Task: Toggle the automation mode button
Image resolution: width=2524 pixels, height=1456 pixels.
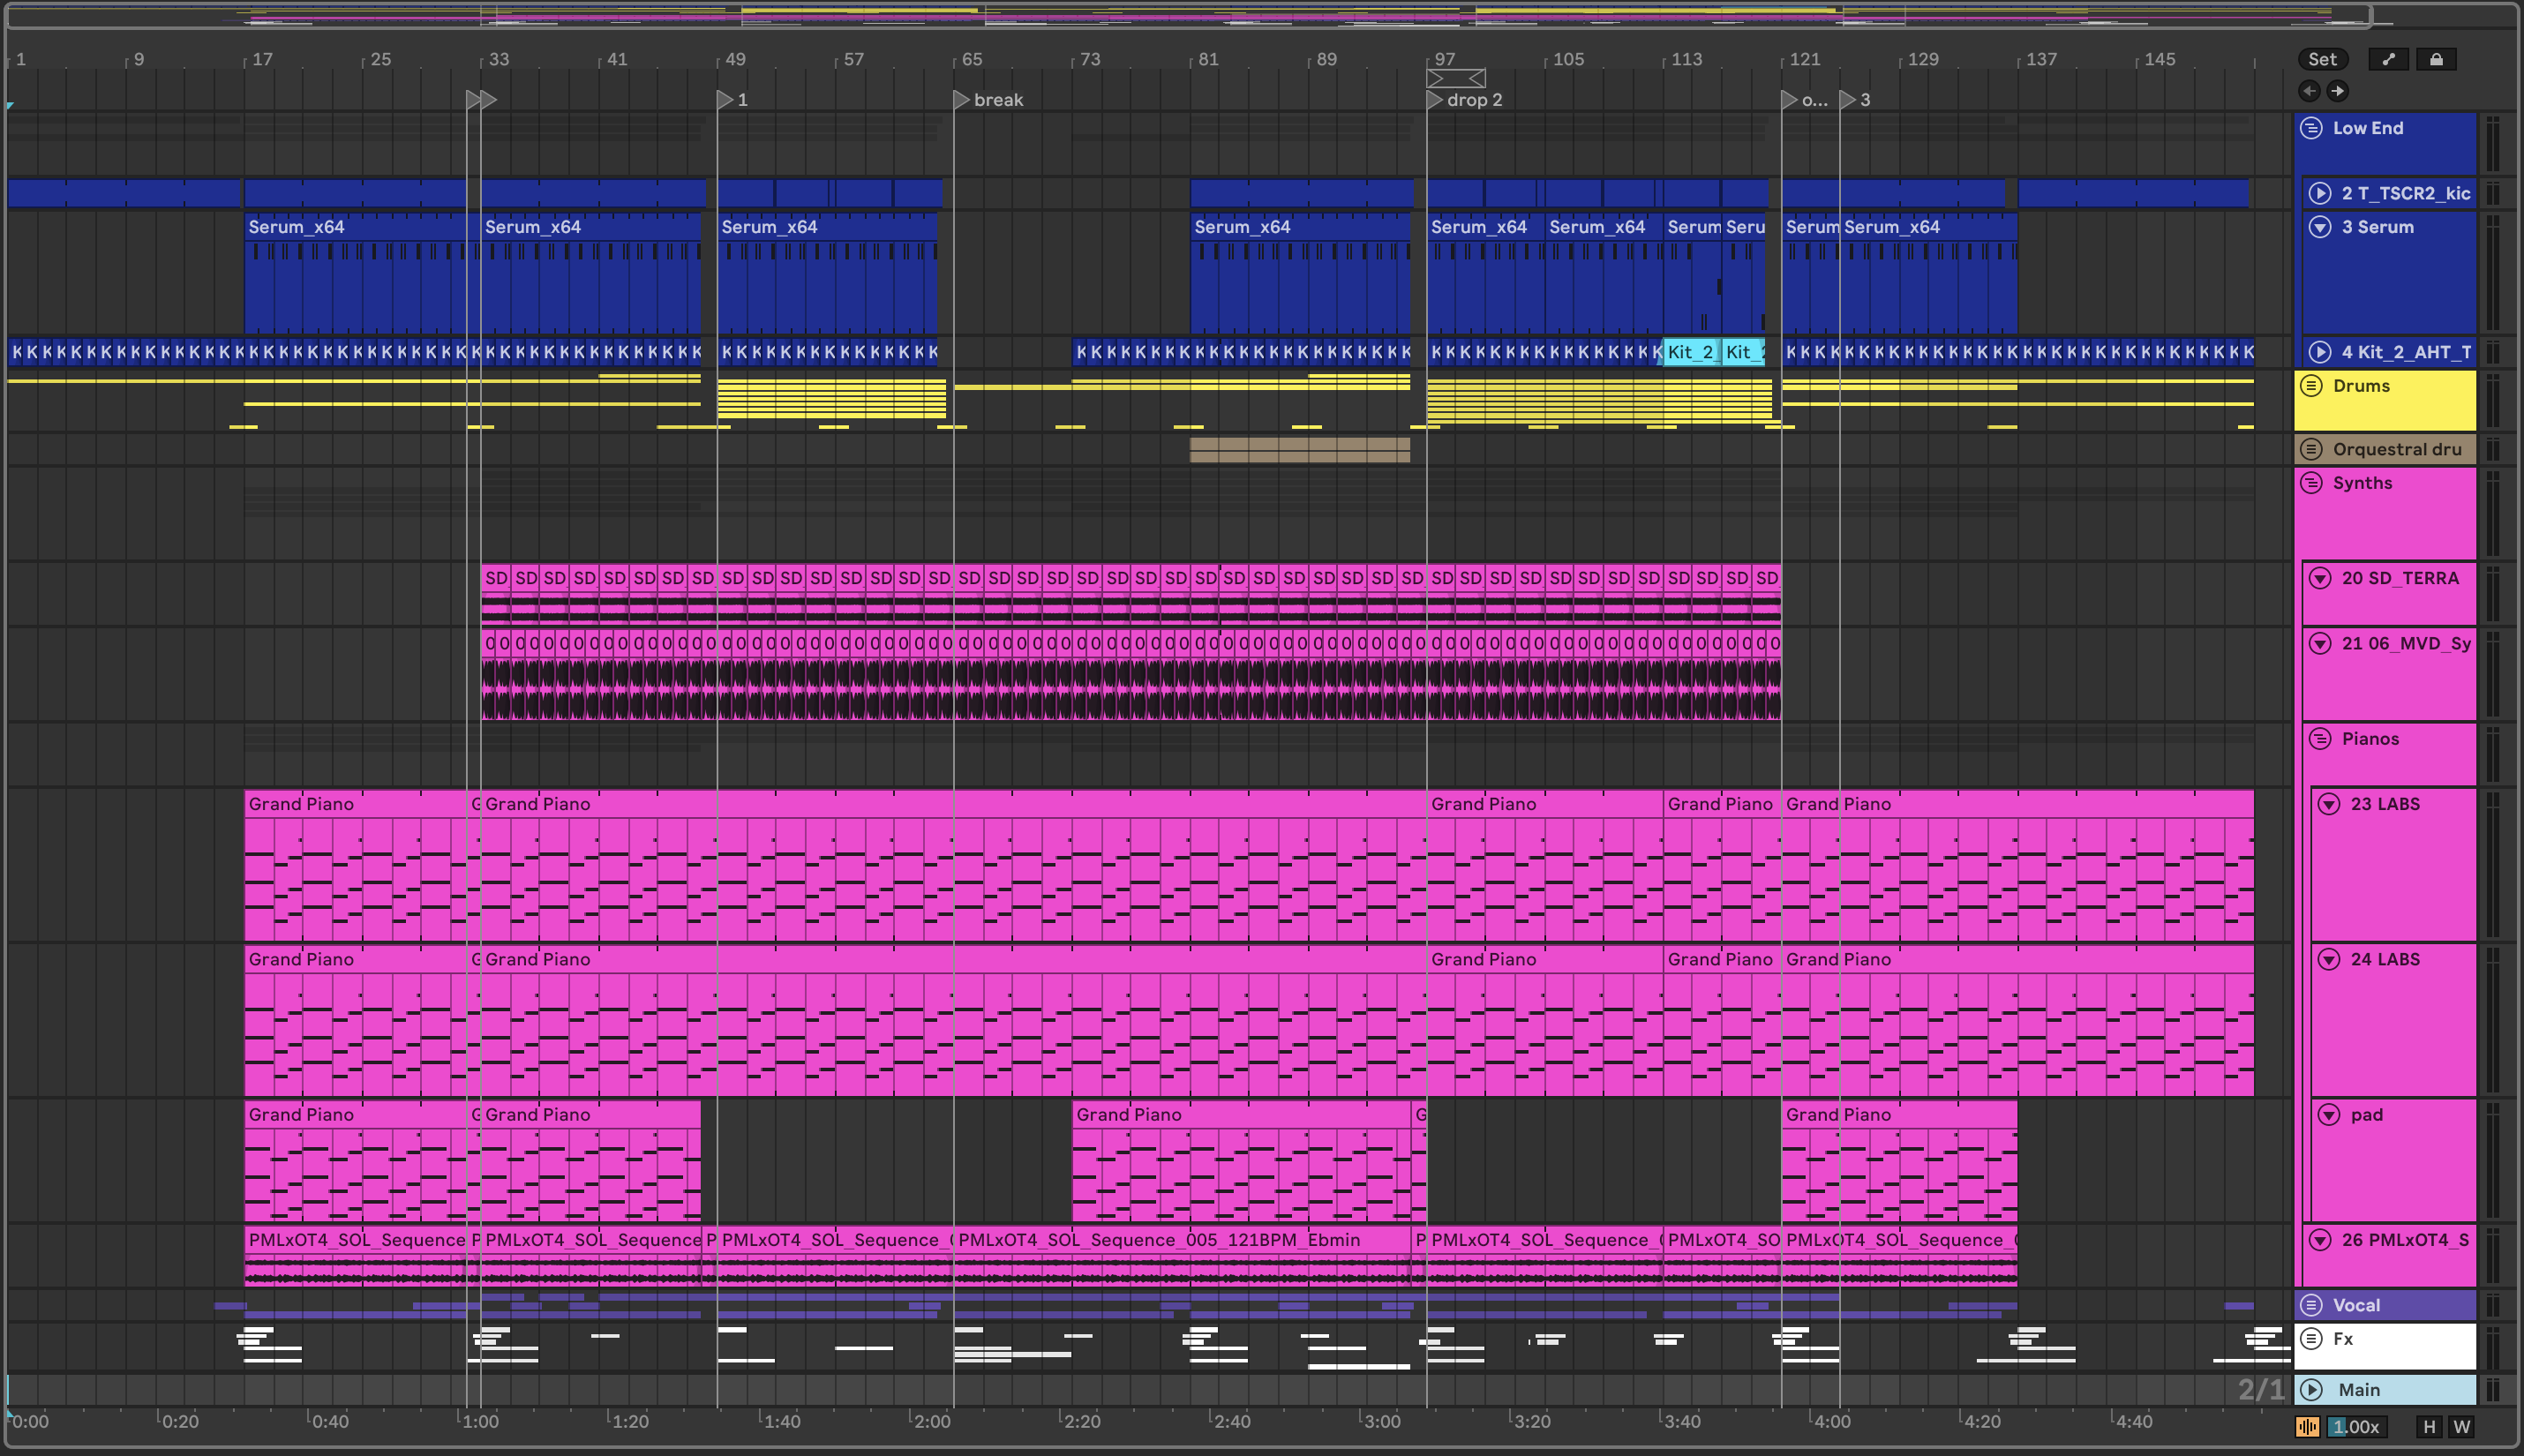Action: pyautogui.click(x=2388, y=59)
